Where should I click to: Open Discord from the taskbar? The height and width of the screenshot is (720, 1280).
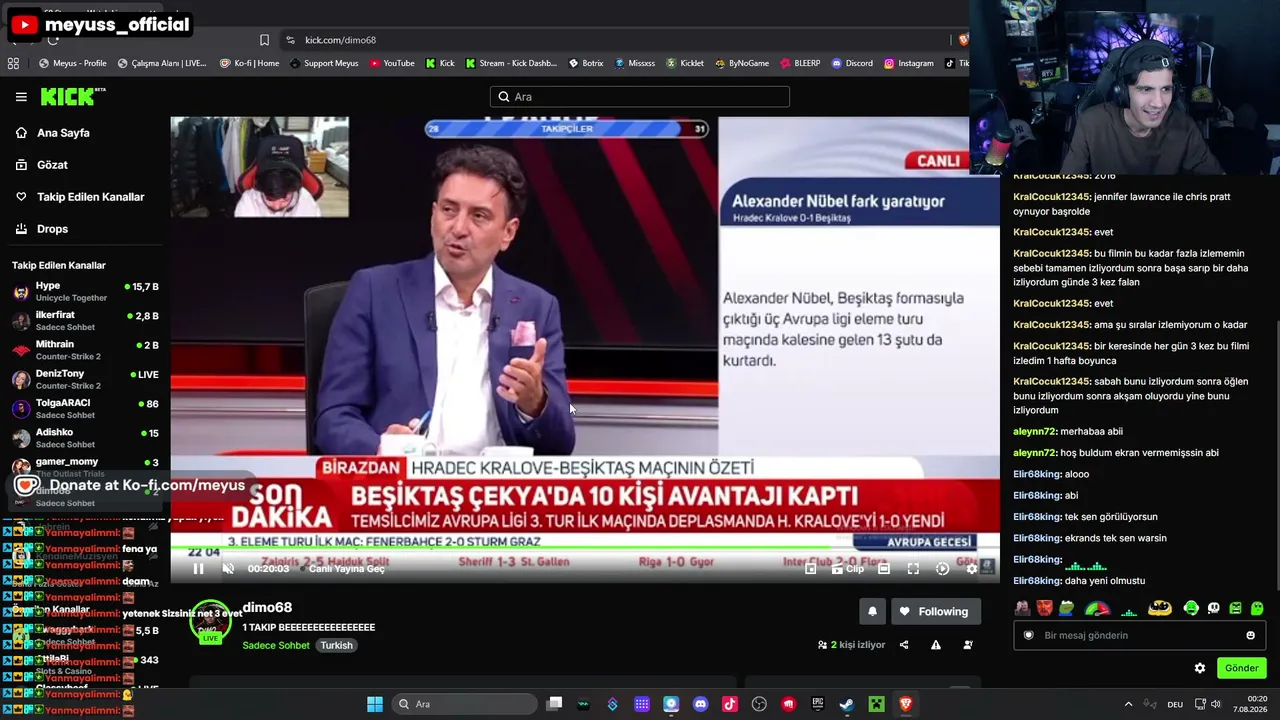coord(700,704)
